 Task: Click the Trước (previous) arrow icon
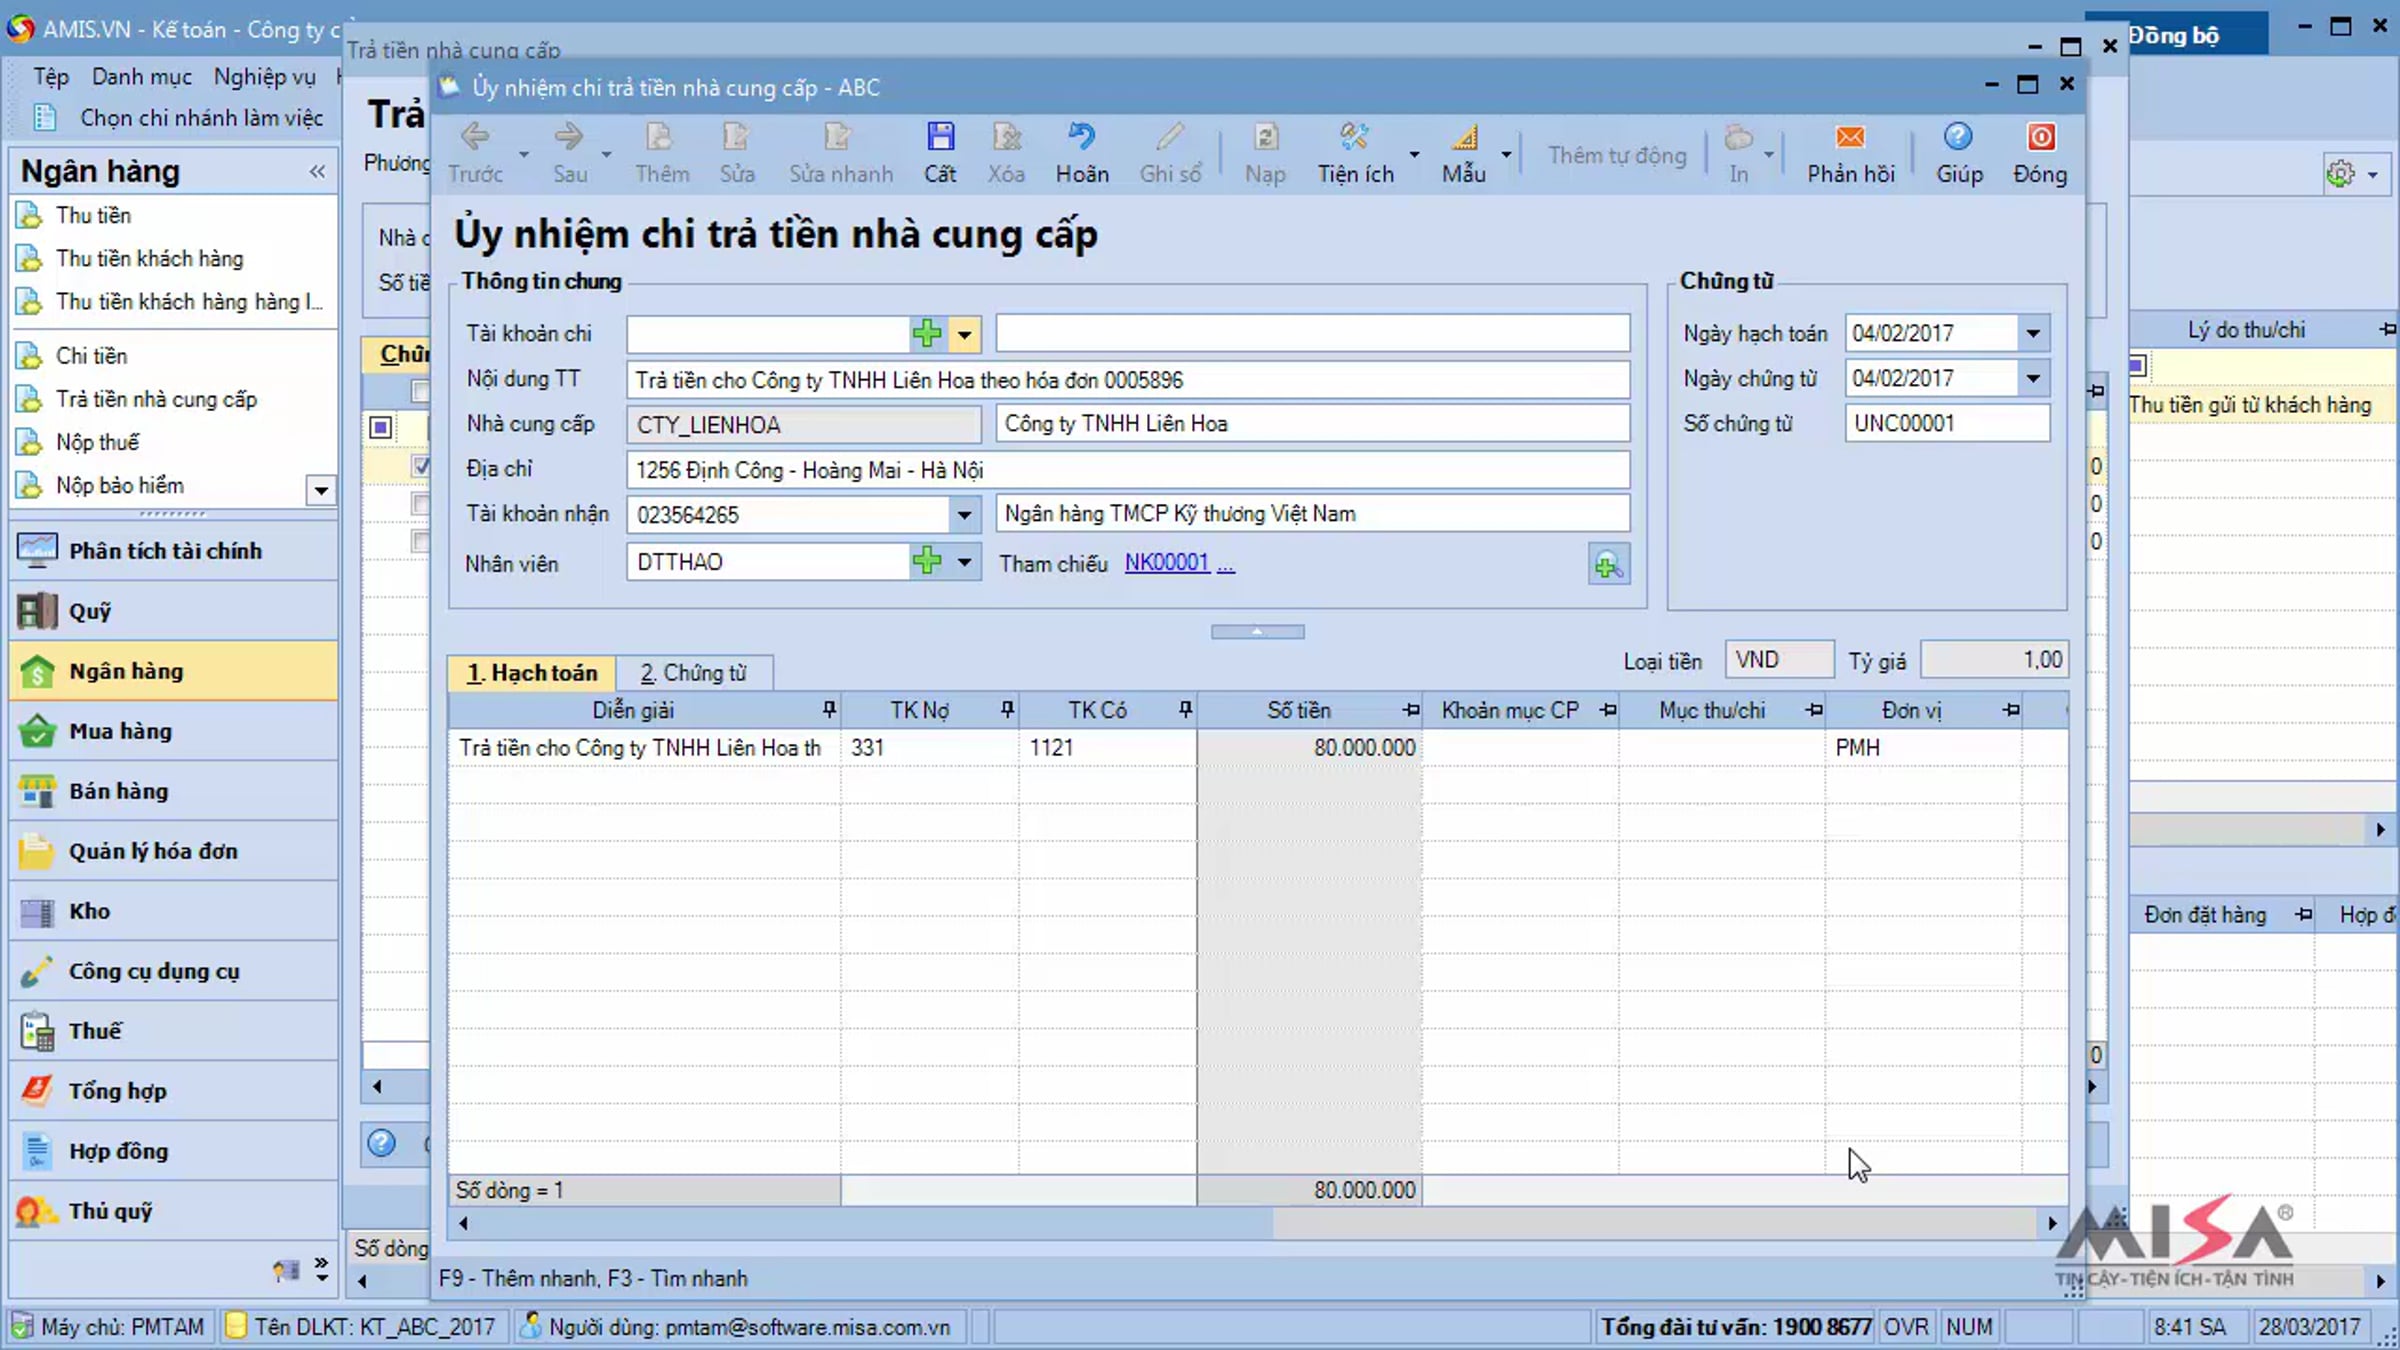(475, 137)
